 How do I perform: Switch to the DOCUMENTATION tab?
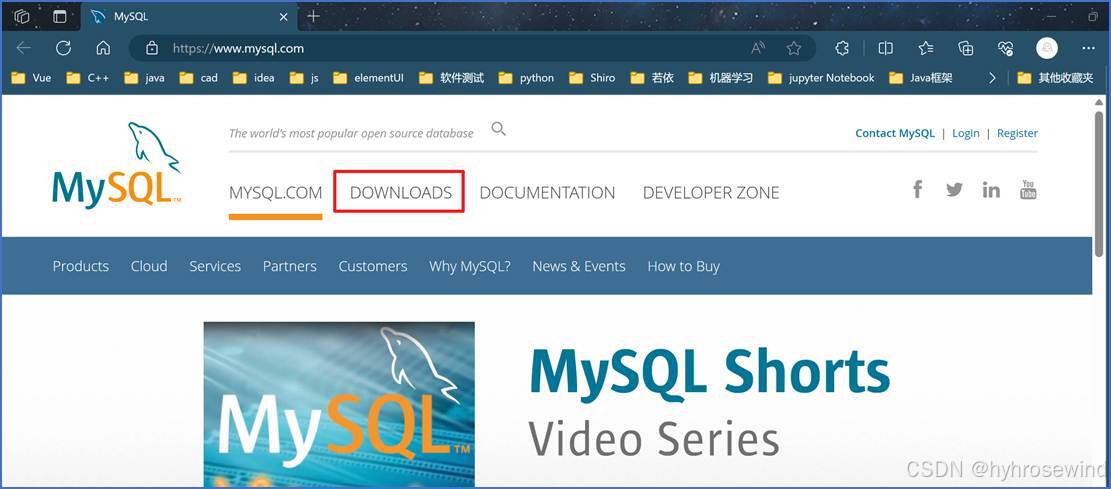click(x=547, y=193)
